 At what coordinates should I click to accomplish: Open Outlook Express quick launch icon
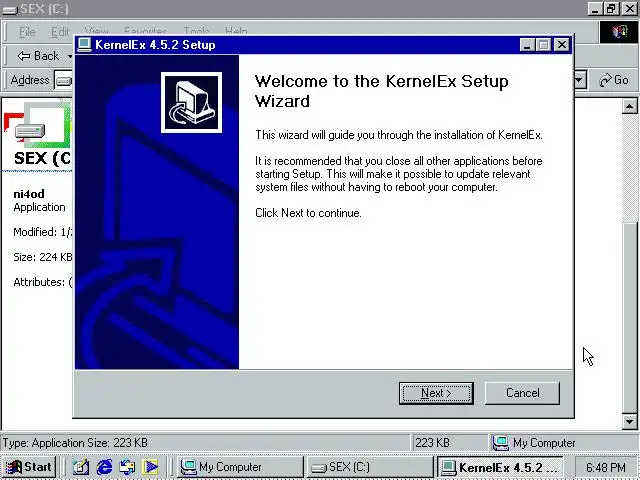(x=127, y=467)
